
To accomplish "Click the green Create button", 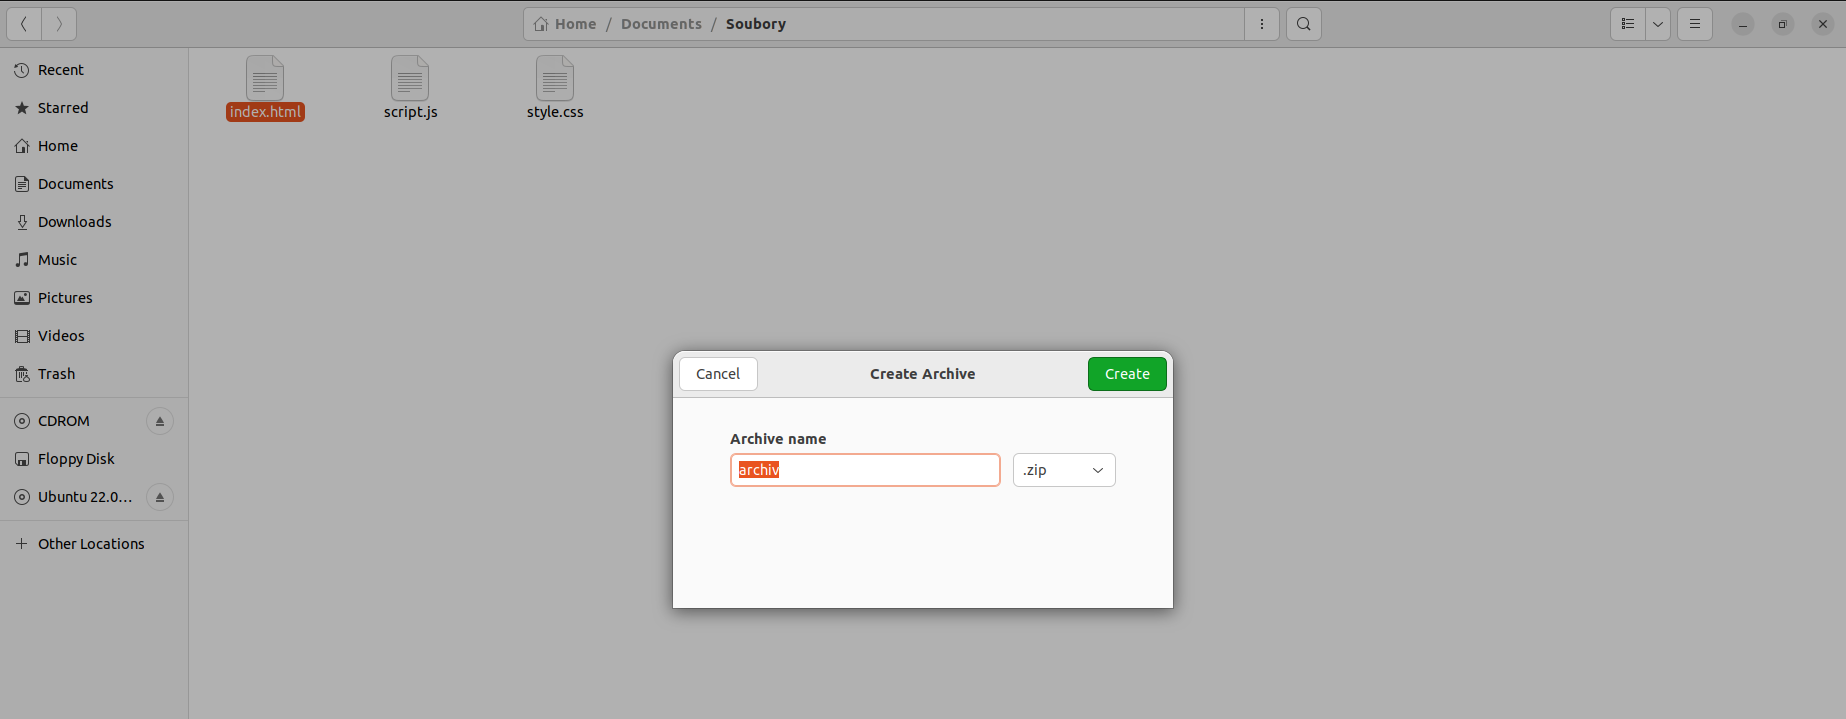I will pyautogui.click(x=1127, y=374).
